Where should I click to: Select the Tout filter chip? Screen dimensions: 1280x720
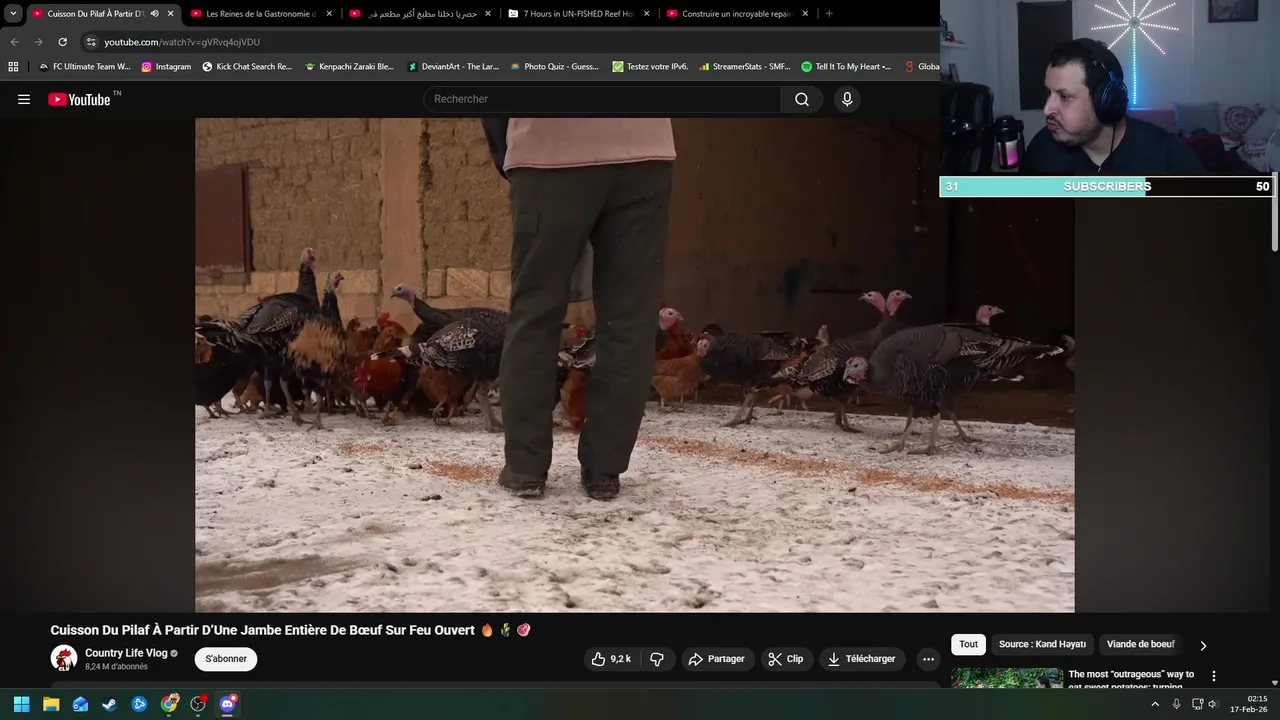tap(968, 644)
